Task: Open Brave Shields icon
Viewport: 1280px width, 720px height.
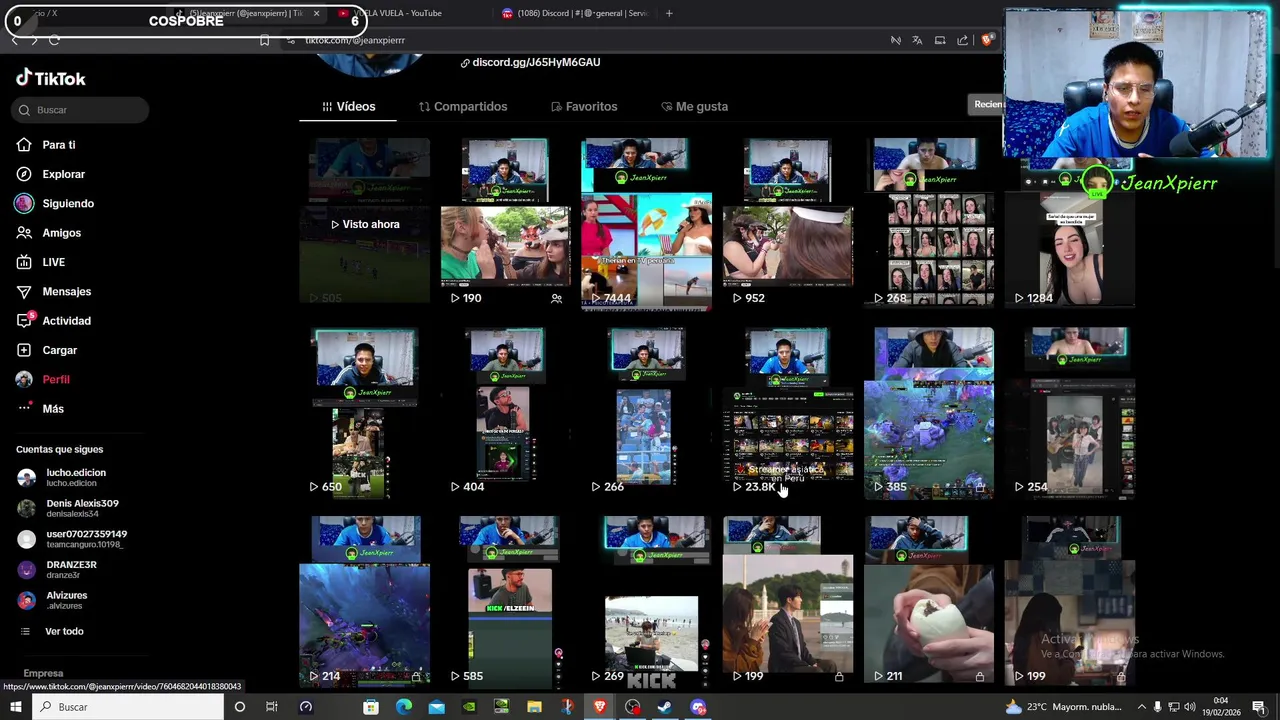Action: tap(987, 40)
